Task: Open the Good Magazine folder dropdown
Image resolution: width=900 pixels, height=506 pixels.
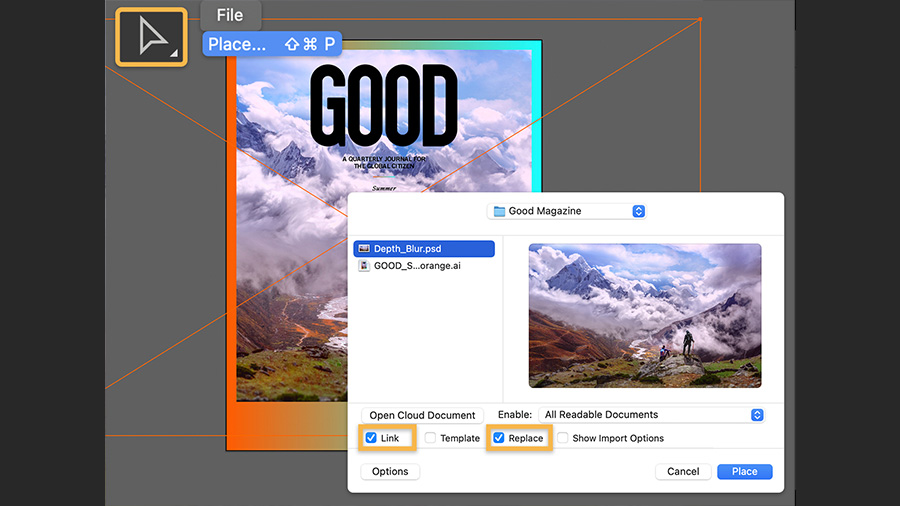Action: 567,211
